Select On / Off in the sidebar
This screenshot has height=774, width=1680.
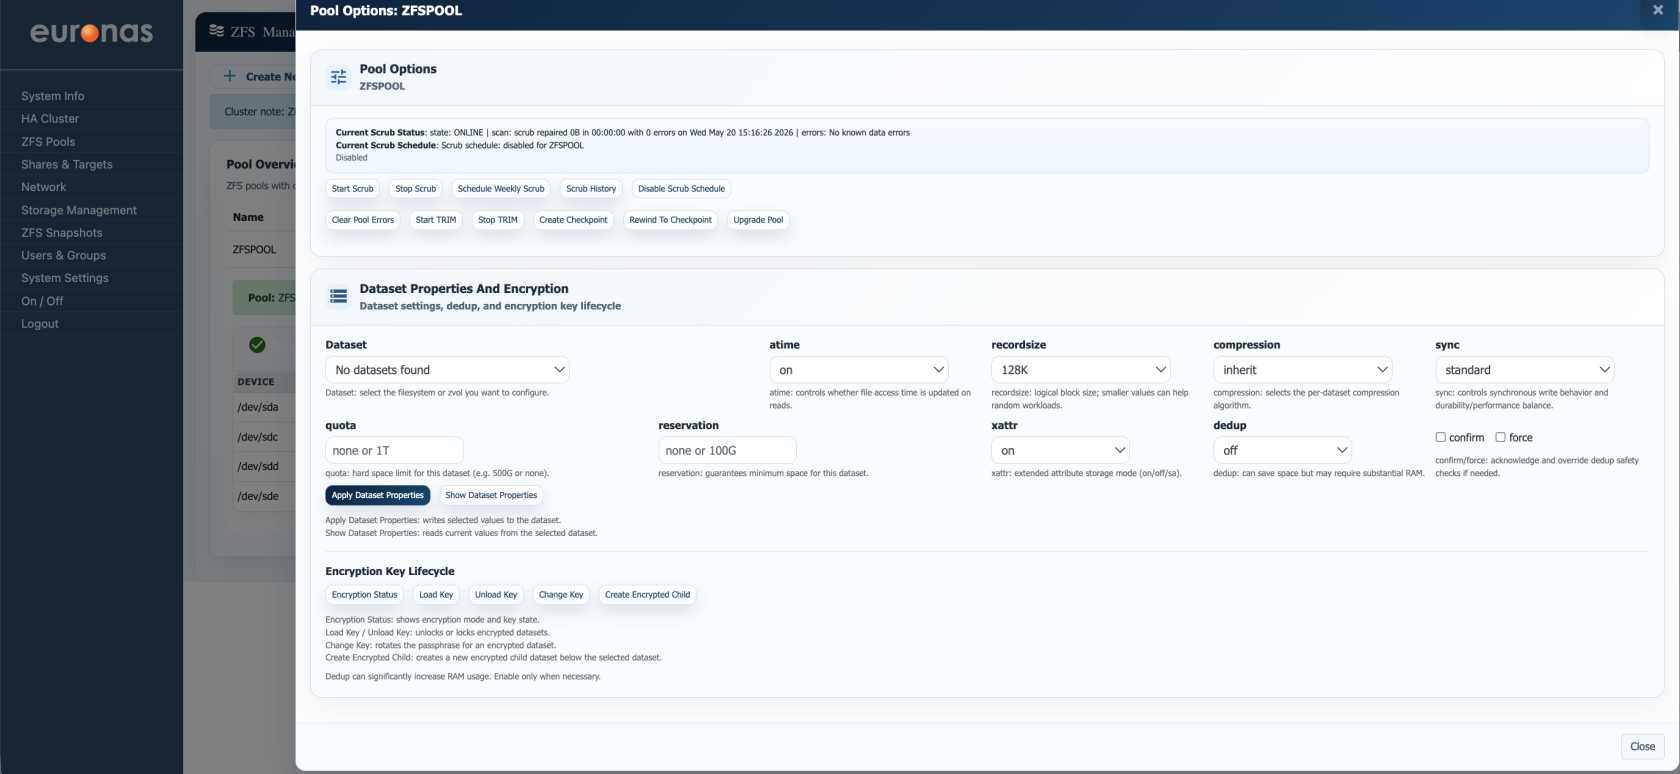coord(42,301)
